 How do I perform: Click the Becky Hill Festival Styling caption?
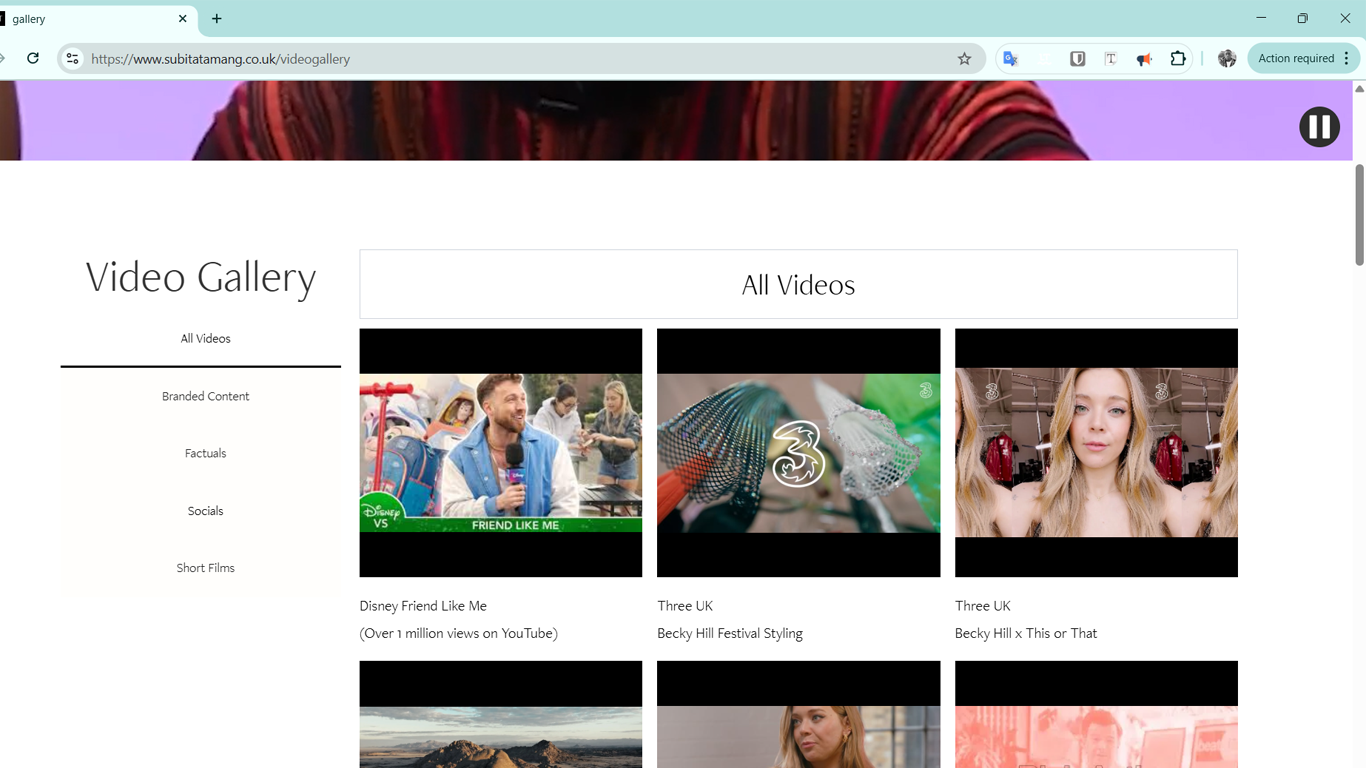coord(730,633)
